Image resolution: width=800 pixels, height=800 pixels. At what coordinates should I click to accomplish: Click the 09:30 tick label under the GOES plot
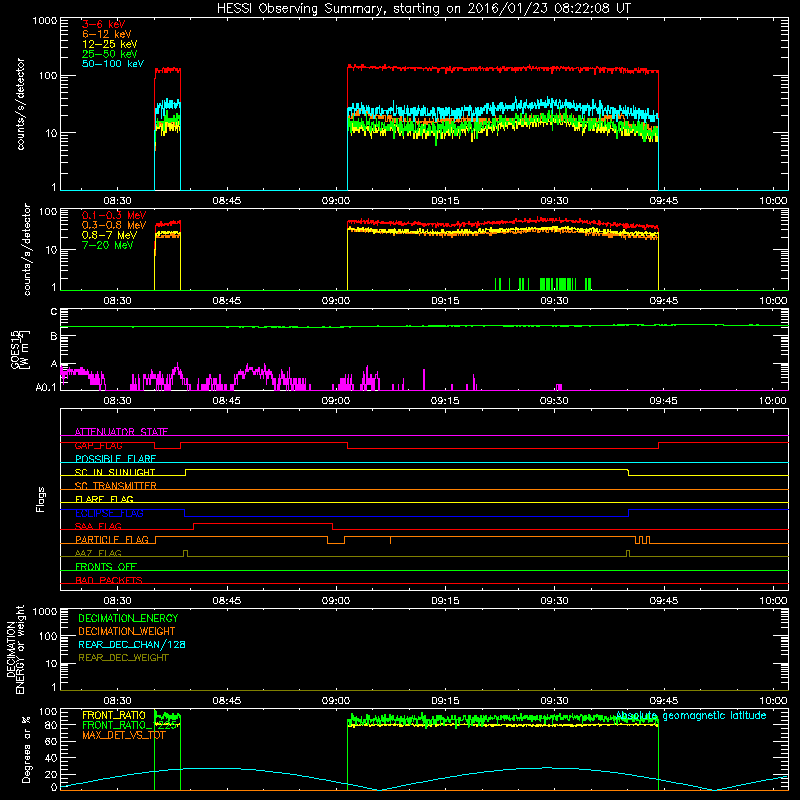[554, 401]
